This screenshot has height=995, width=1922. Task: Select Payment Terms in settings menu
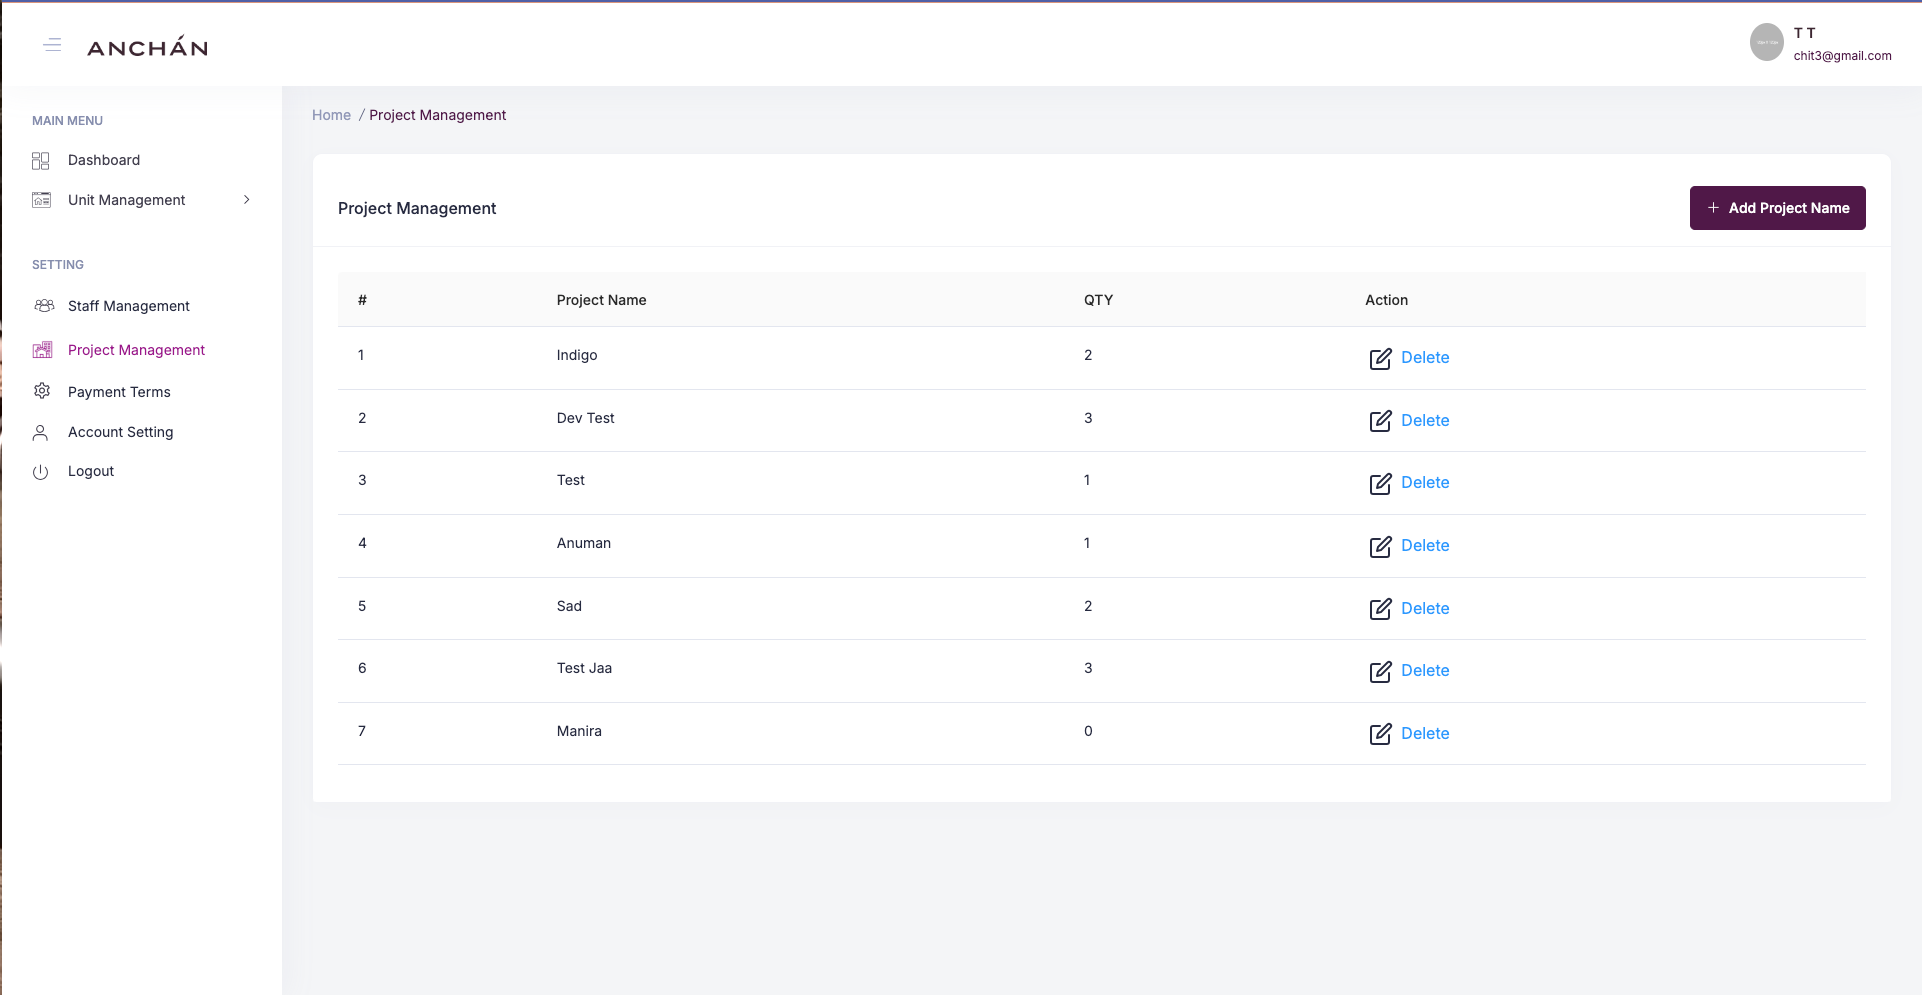[x=119, y=392]
